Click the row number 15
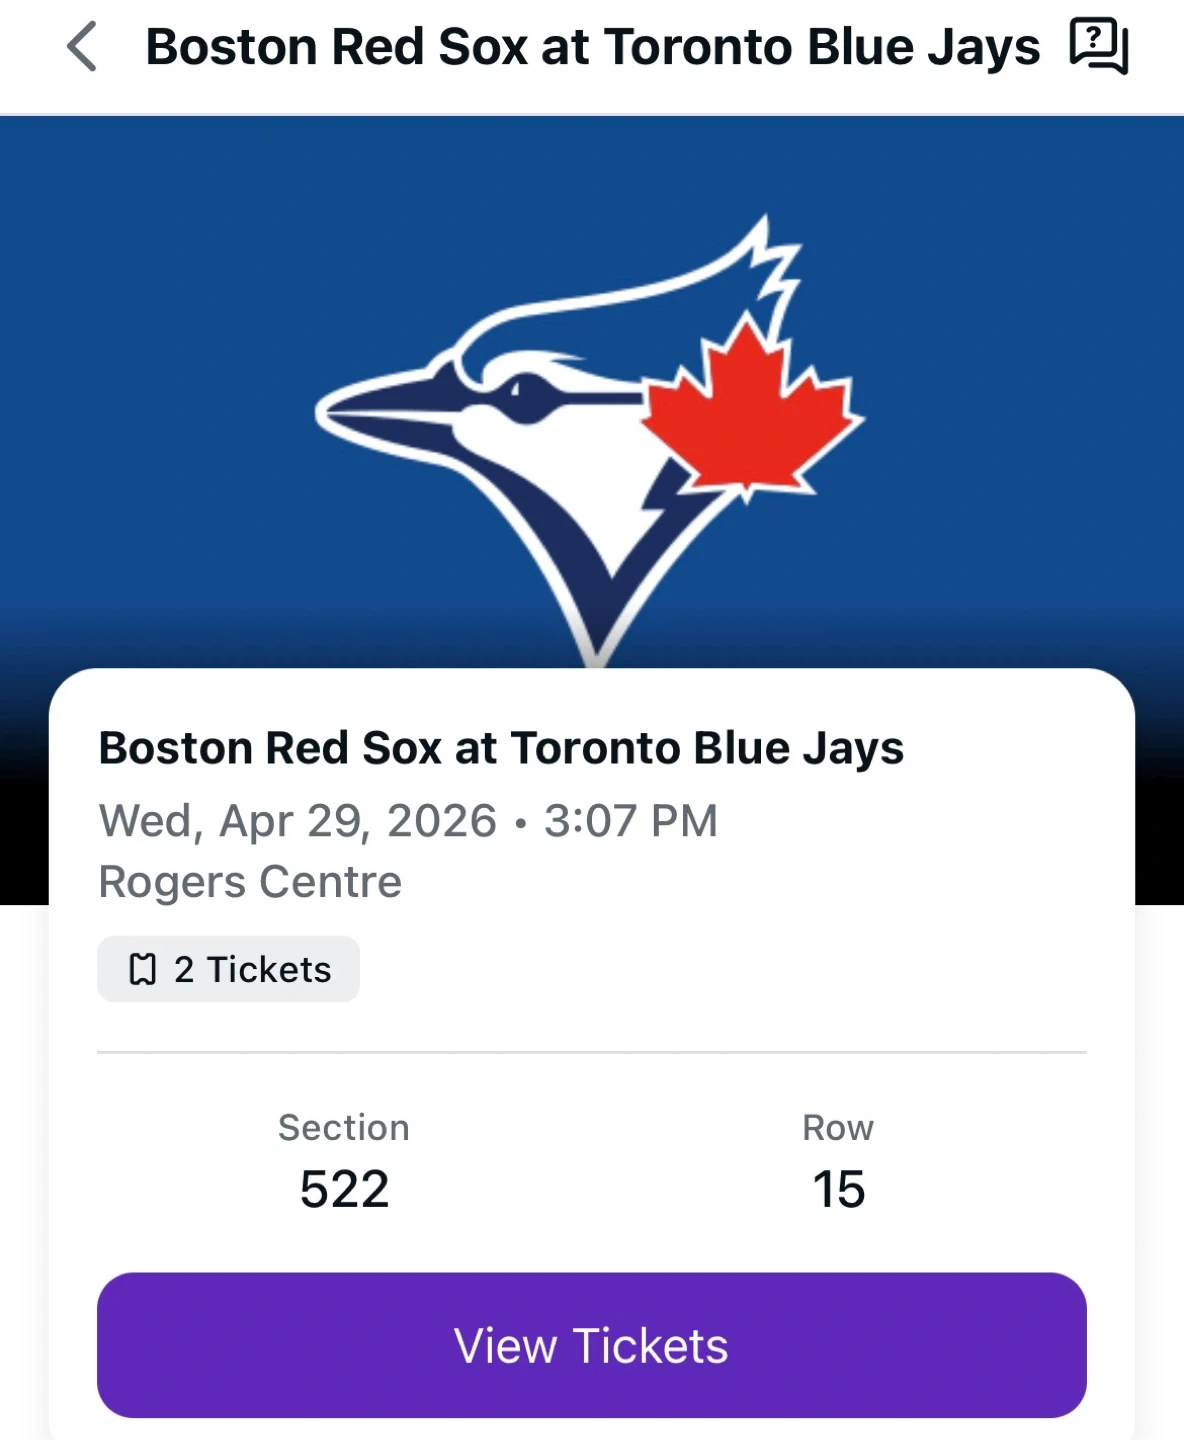This screenshot has height=1440, width=1184. coord(838,1189)
